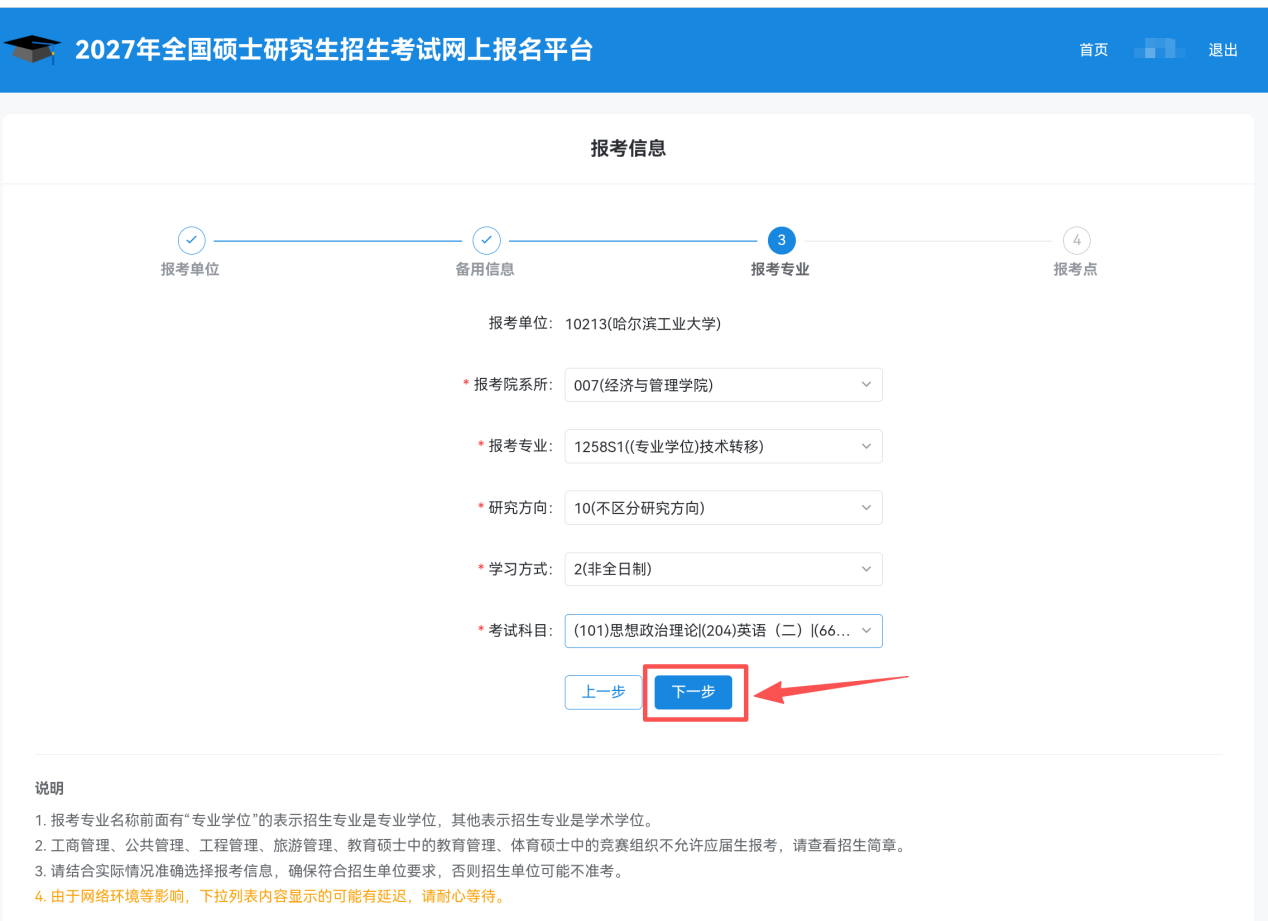This screenshot has height=921, width=1268.
Task: Click the 考试科目 field label
Action: tap(520, 631)
